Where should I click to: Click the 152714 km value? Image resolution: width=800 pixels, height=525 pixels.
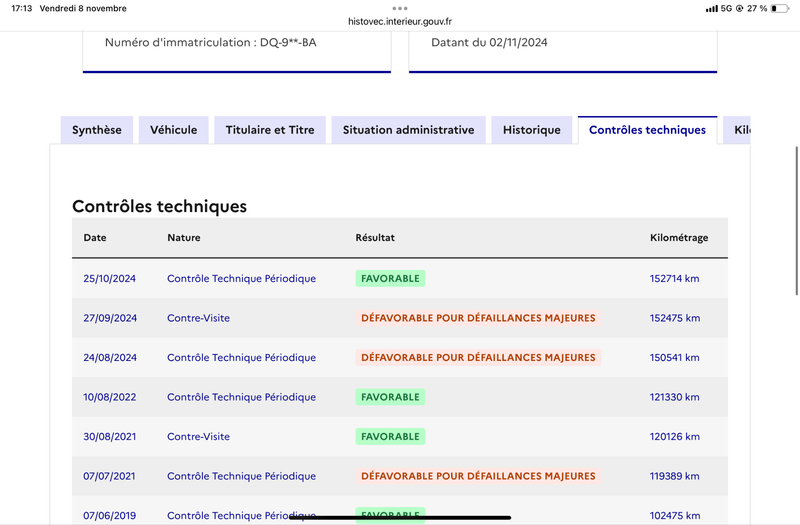pos(674,279)
